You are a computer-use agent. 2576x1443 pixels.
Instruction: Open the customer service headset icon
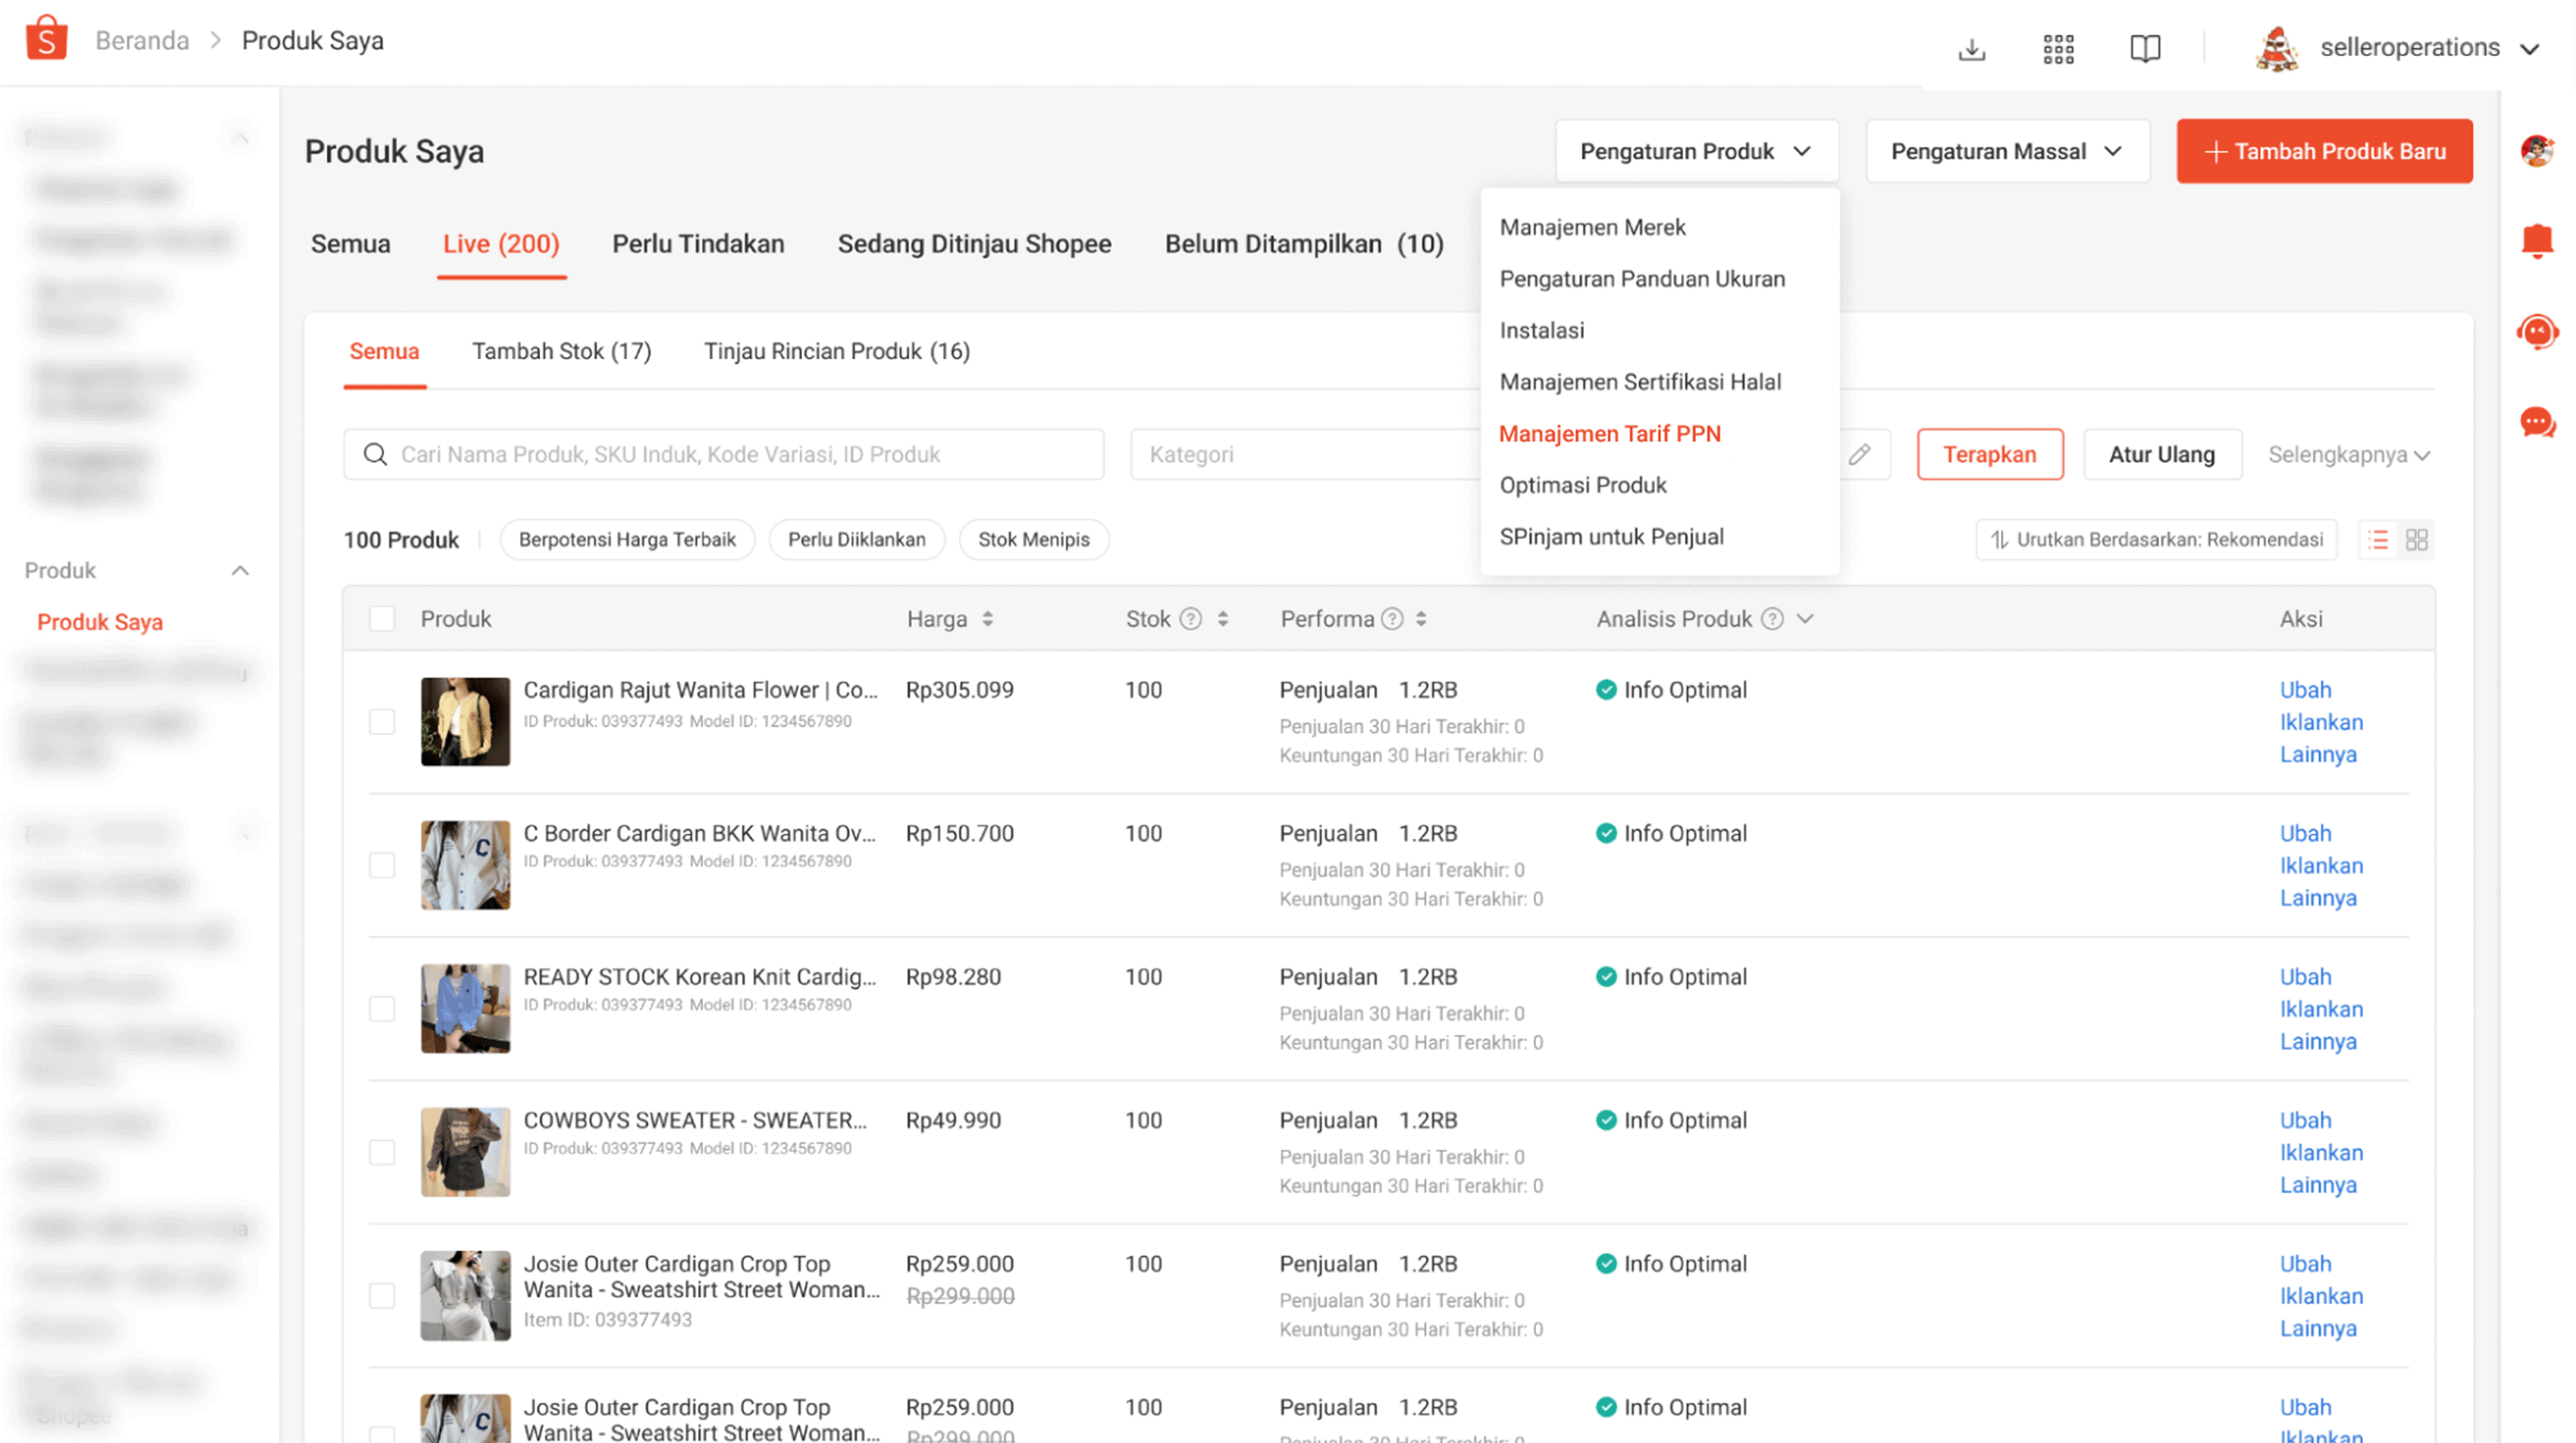[x=2537, y=331]
